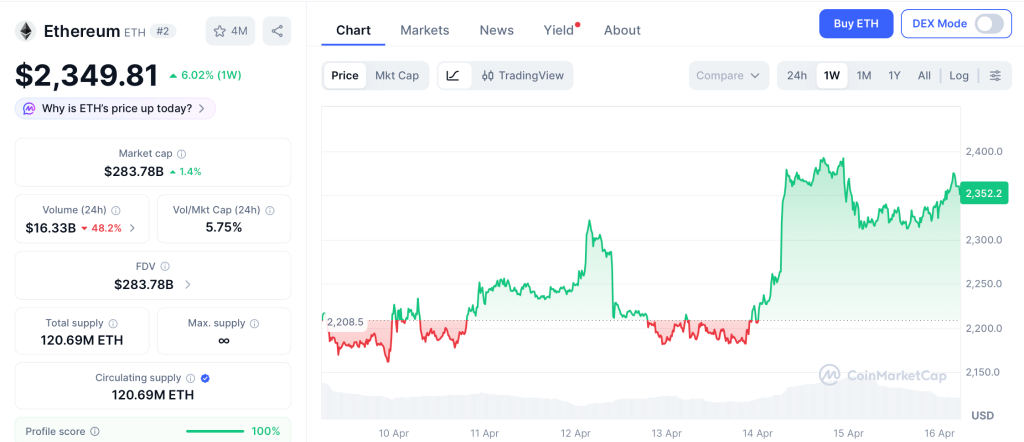
Task: Enable Log scale on the chart
Action: (958, 76)
